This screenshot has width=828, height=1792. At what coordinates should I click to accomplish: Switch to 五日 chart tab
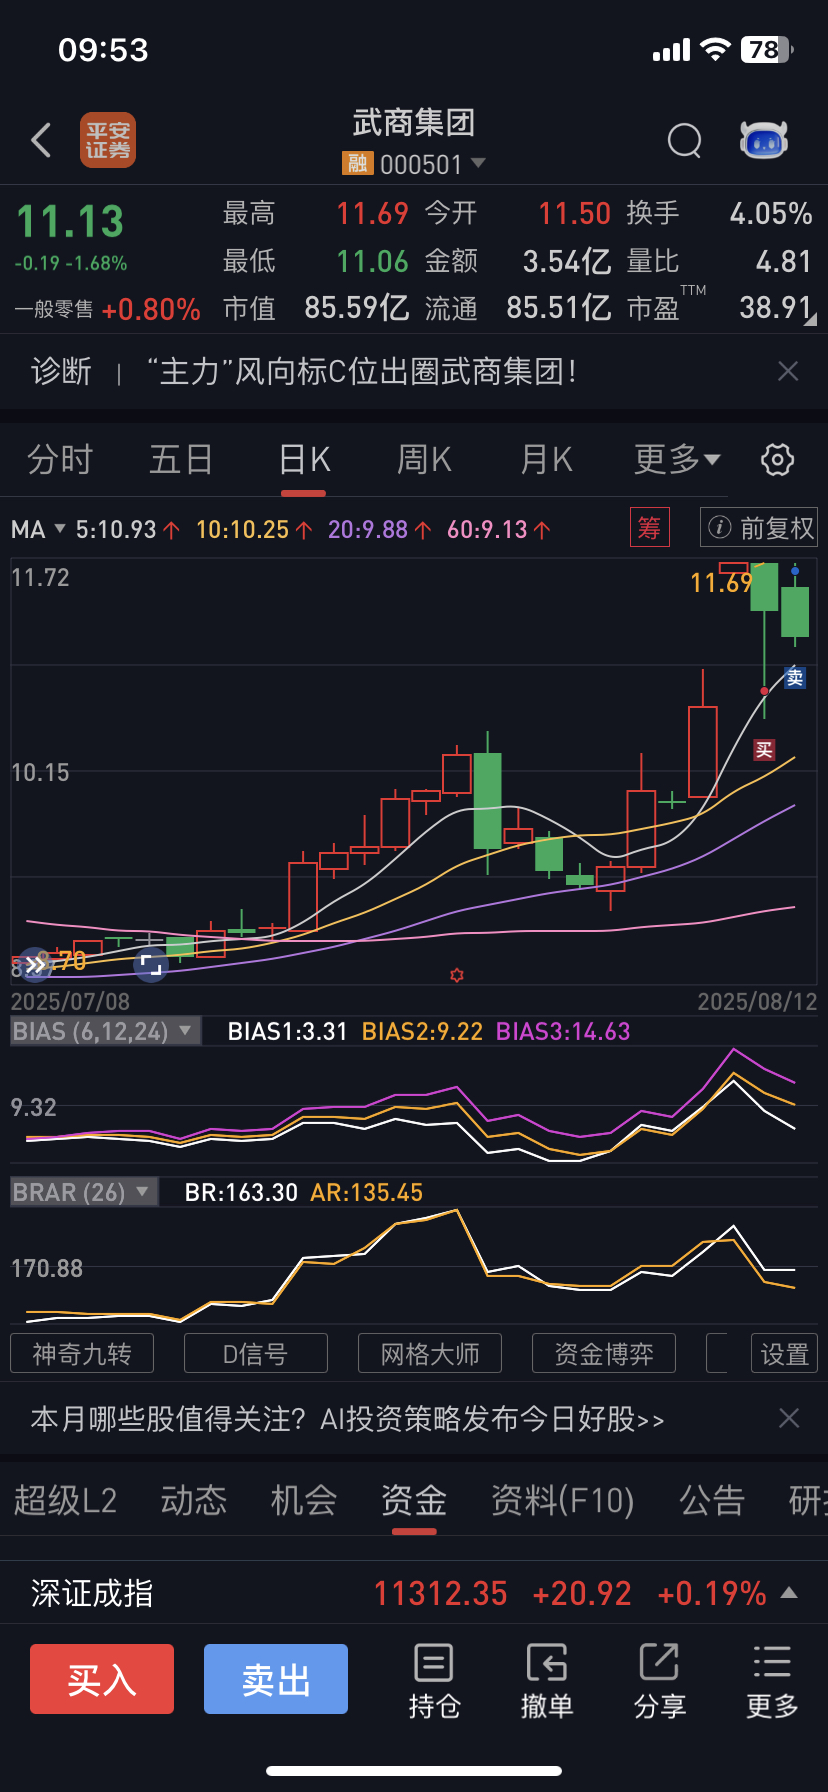[x=181, y=460]
